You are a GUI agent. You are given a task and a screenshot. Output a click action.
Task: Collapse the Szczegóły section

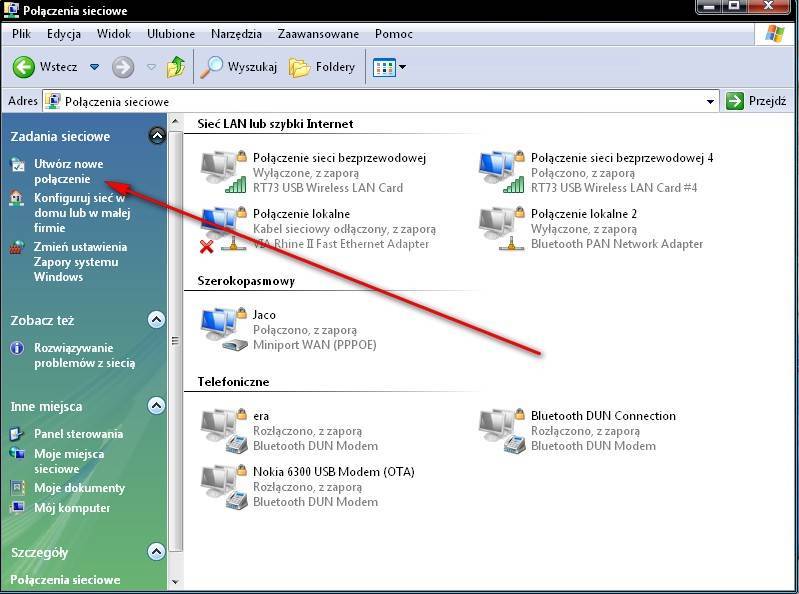(x=156, y=551)
